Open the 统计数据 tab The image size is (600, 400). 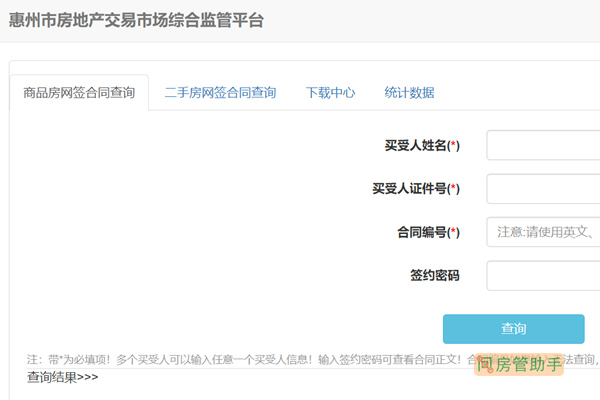tap(409, 93)
